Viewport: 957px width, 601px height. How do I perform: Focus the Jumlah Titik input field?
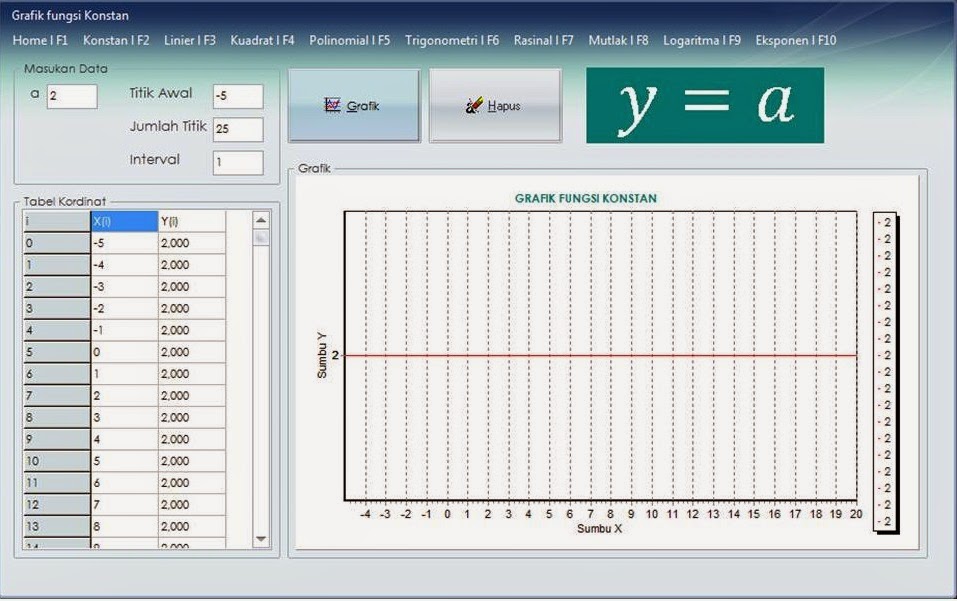coord(238,129)
